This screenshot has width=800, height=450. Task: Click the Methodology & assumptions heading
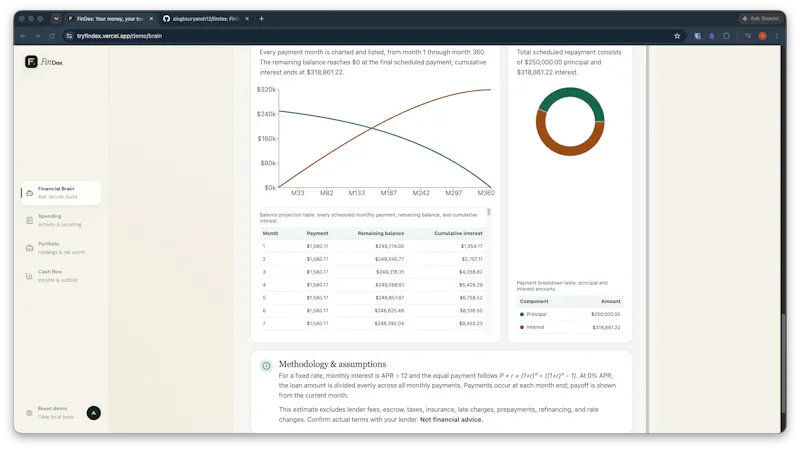tap(332, 364)
